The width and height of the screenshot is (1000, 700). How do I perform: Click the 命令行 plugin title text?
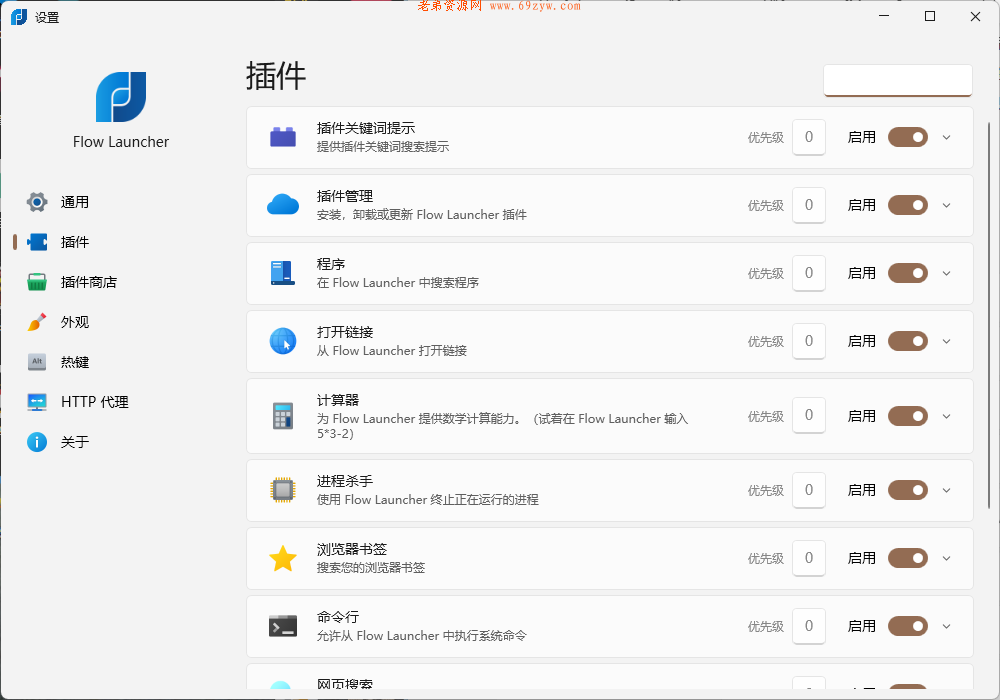coord(338,617)
